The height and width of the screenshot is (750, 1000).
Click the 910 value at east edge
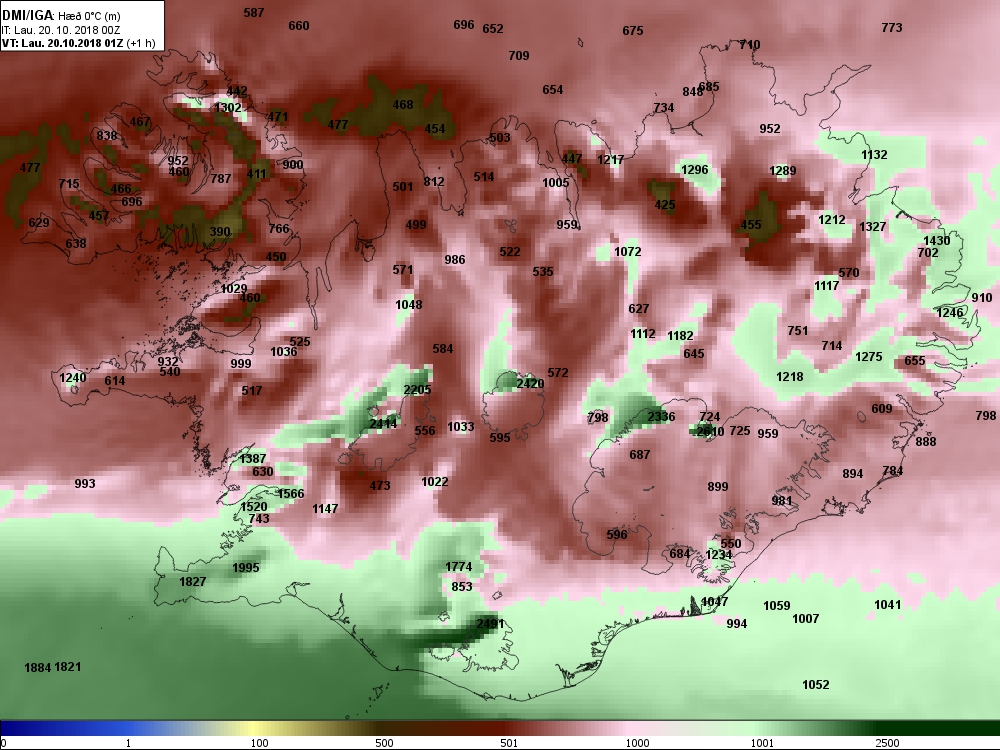(982, 298)
